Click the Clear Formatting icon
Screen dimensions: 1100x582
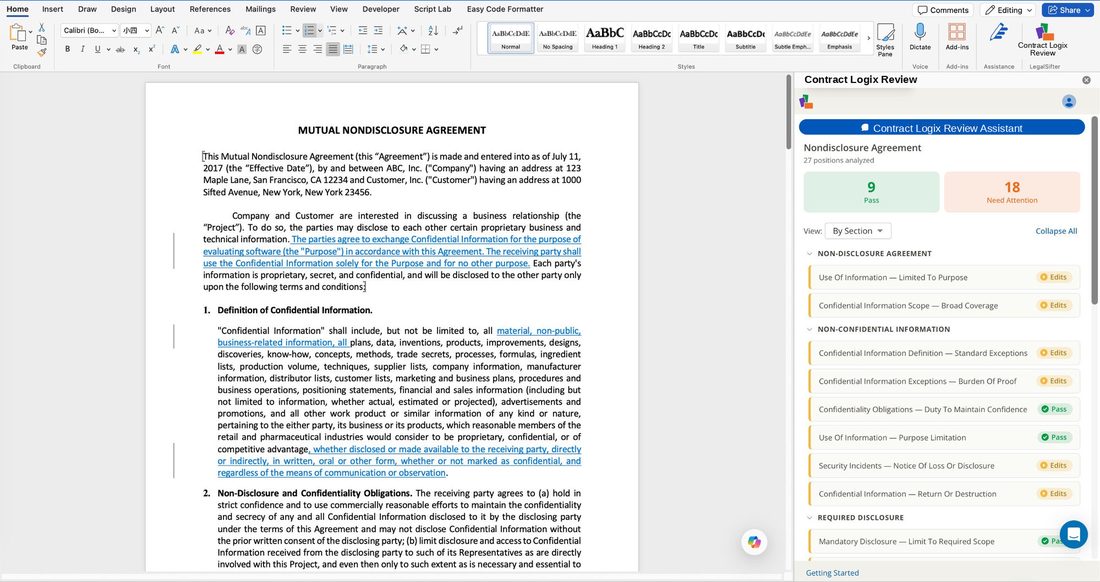[230, 30]
